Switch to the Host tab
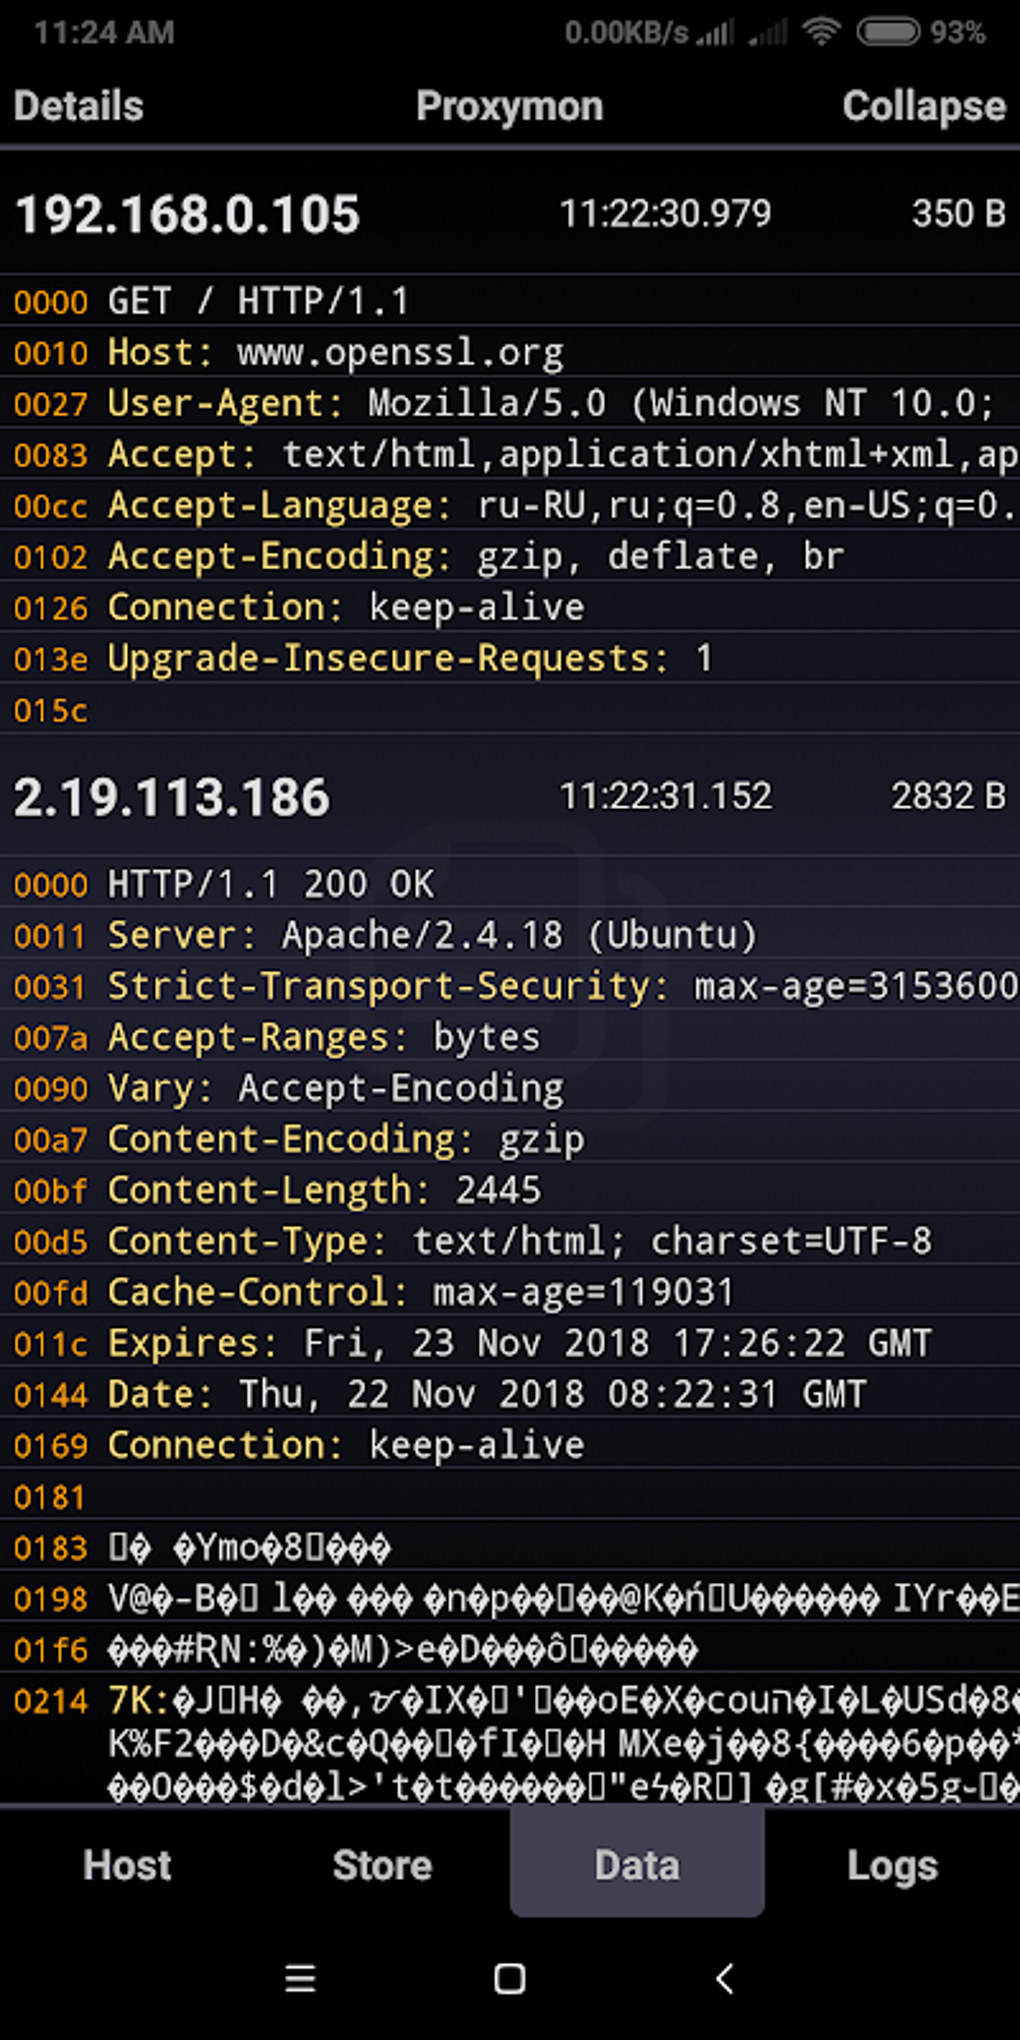This screenshot has height=2040, width=1020. point(126,1865)
